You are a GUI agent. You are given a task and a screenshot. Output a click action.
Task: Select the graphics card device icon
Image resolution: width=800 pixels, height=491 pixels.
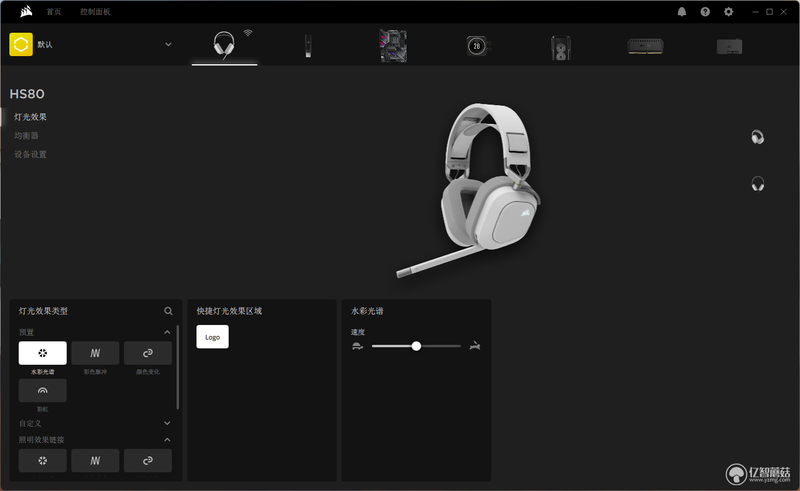point(730,47)
